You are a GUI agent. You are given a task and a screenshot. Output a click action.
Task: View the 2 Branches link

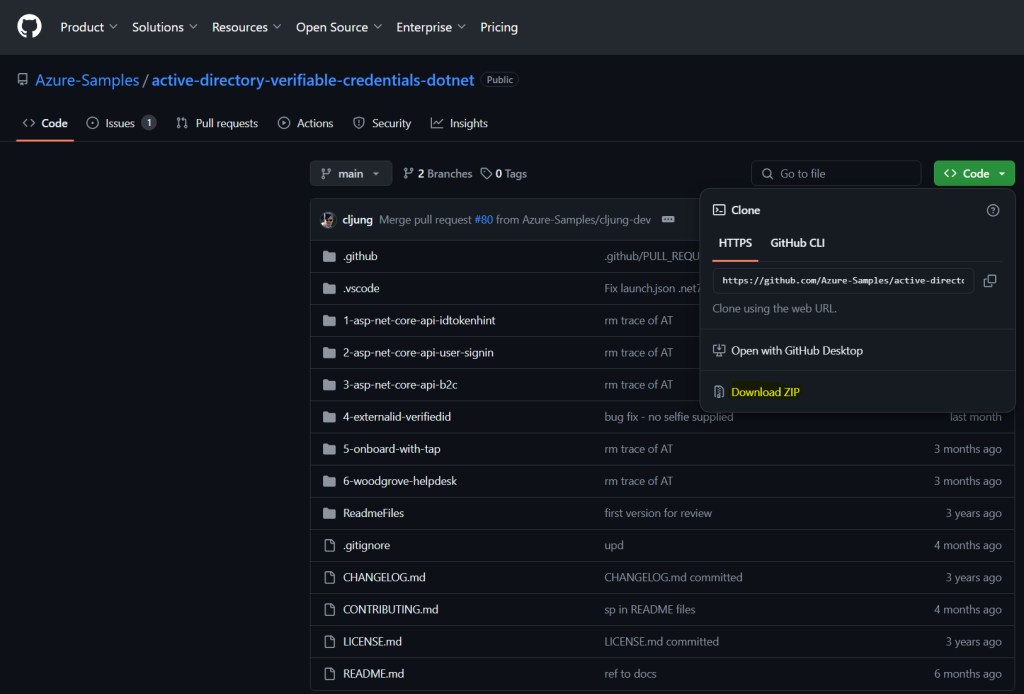(438, 174)
